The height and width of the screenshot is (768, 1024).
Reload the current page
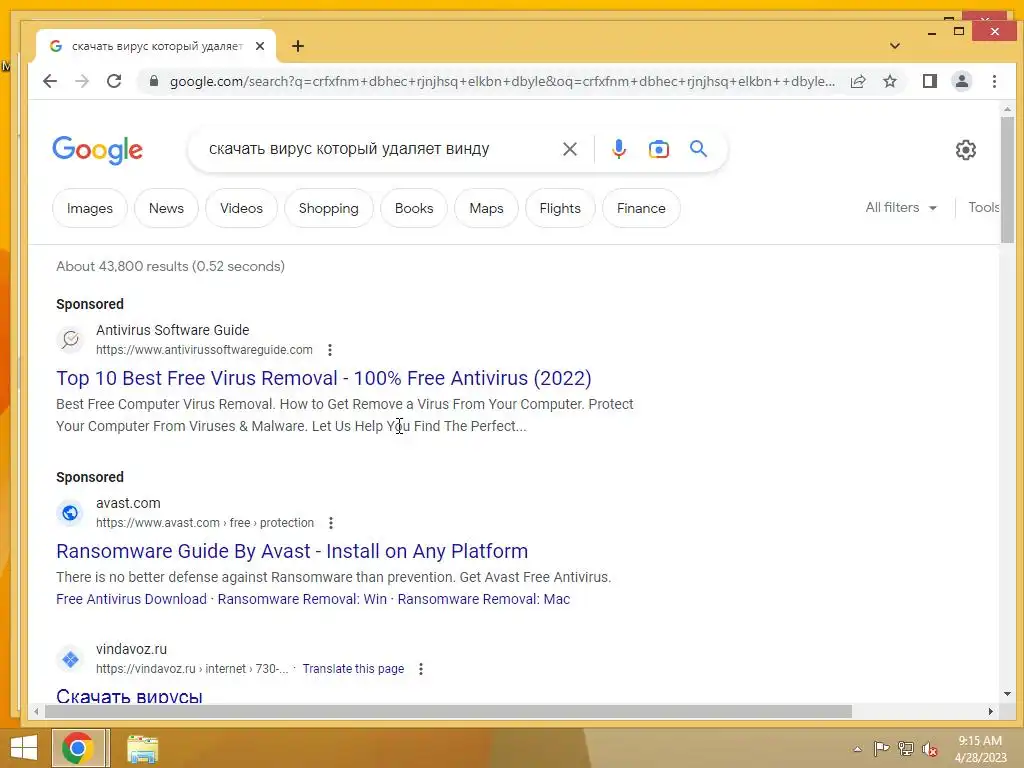114,81
